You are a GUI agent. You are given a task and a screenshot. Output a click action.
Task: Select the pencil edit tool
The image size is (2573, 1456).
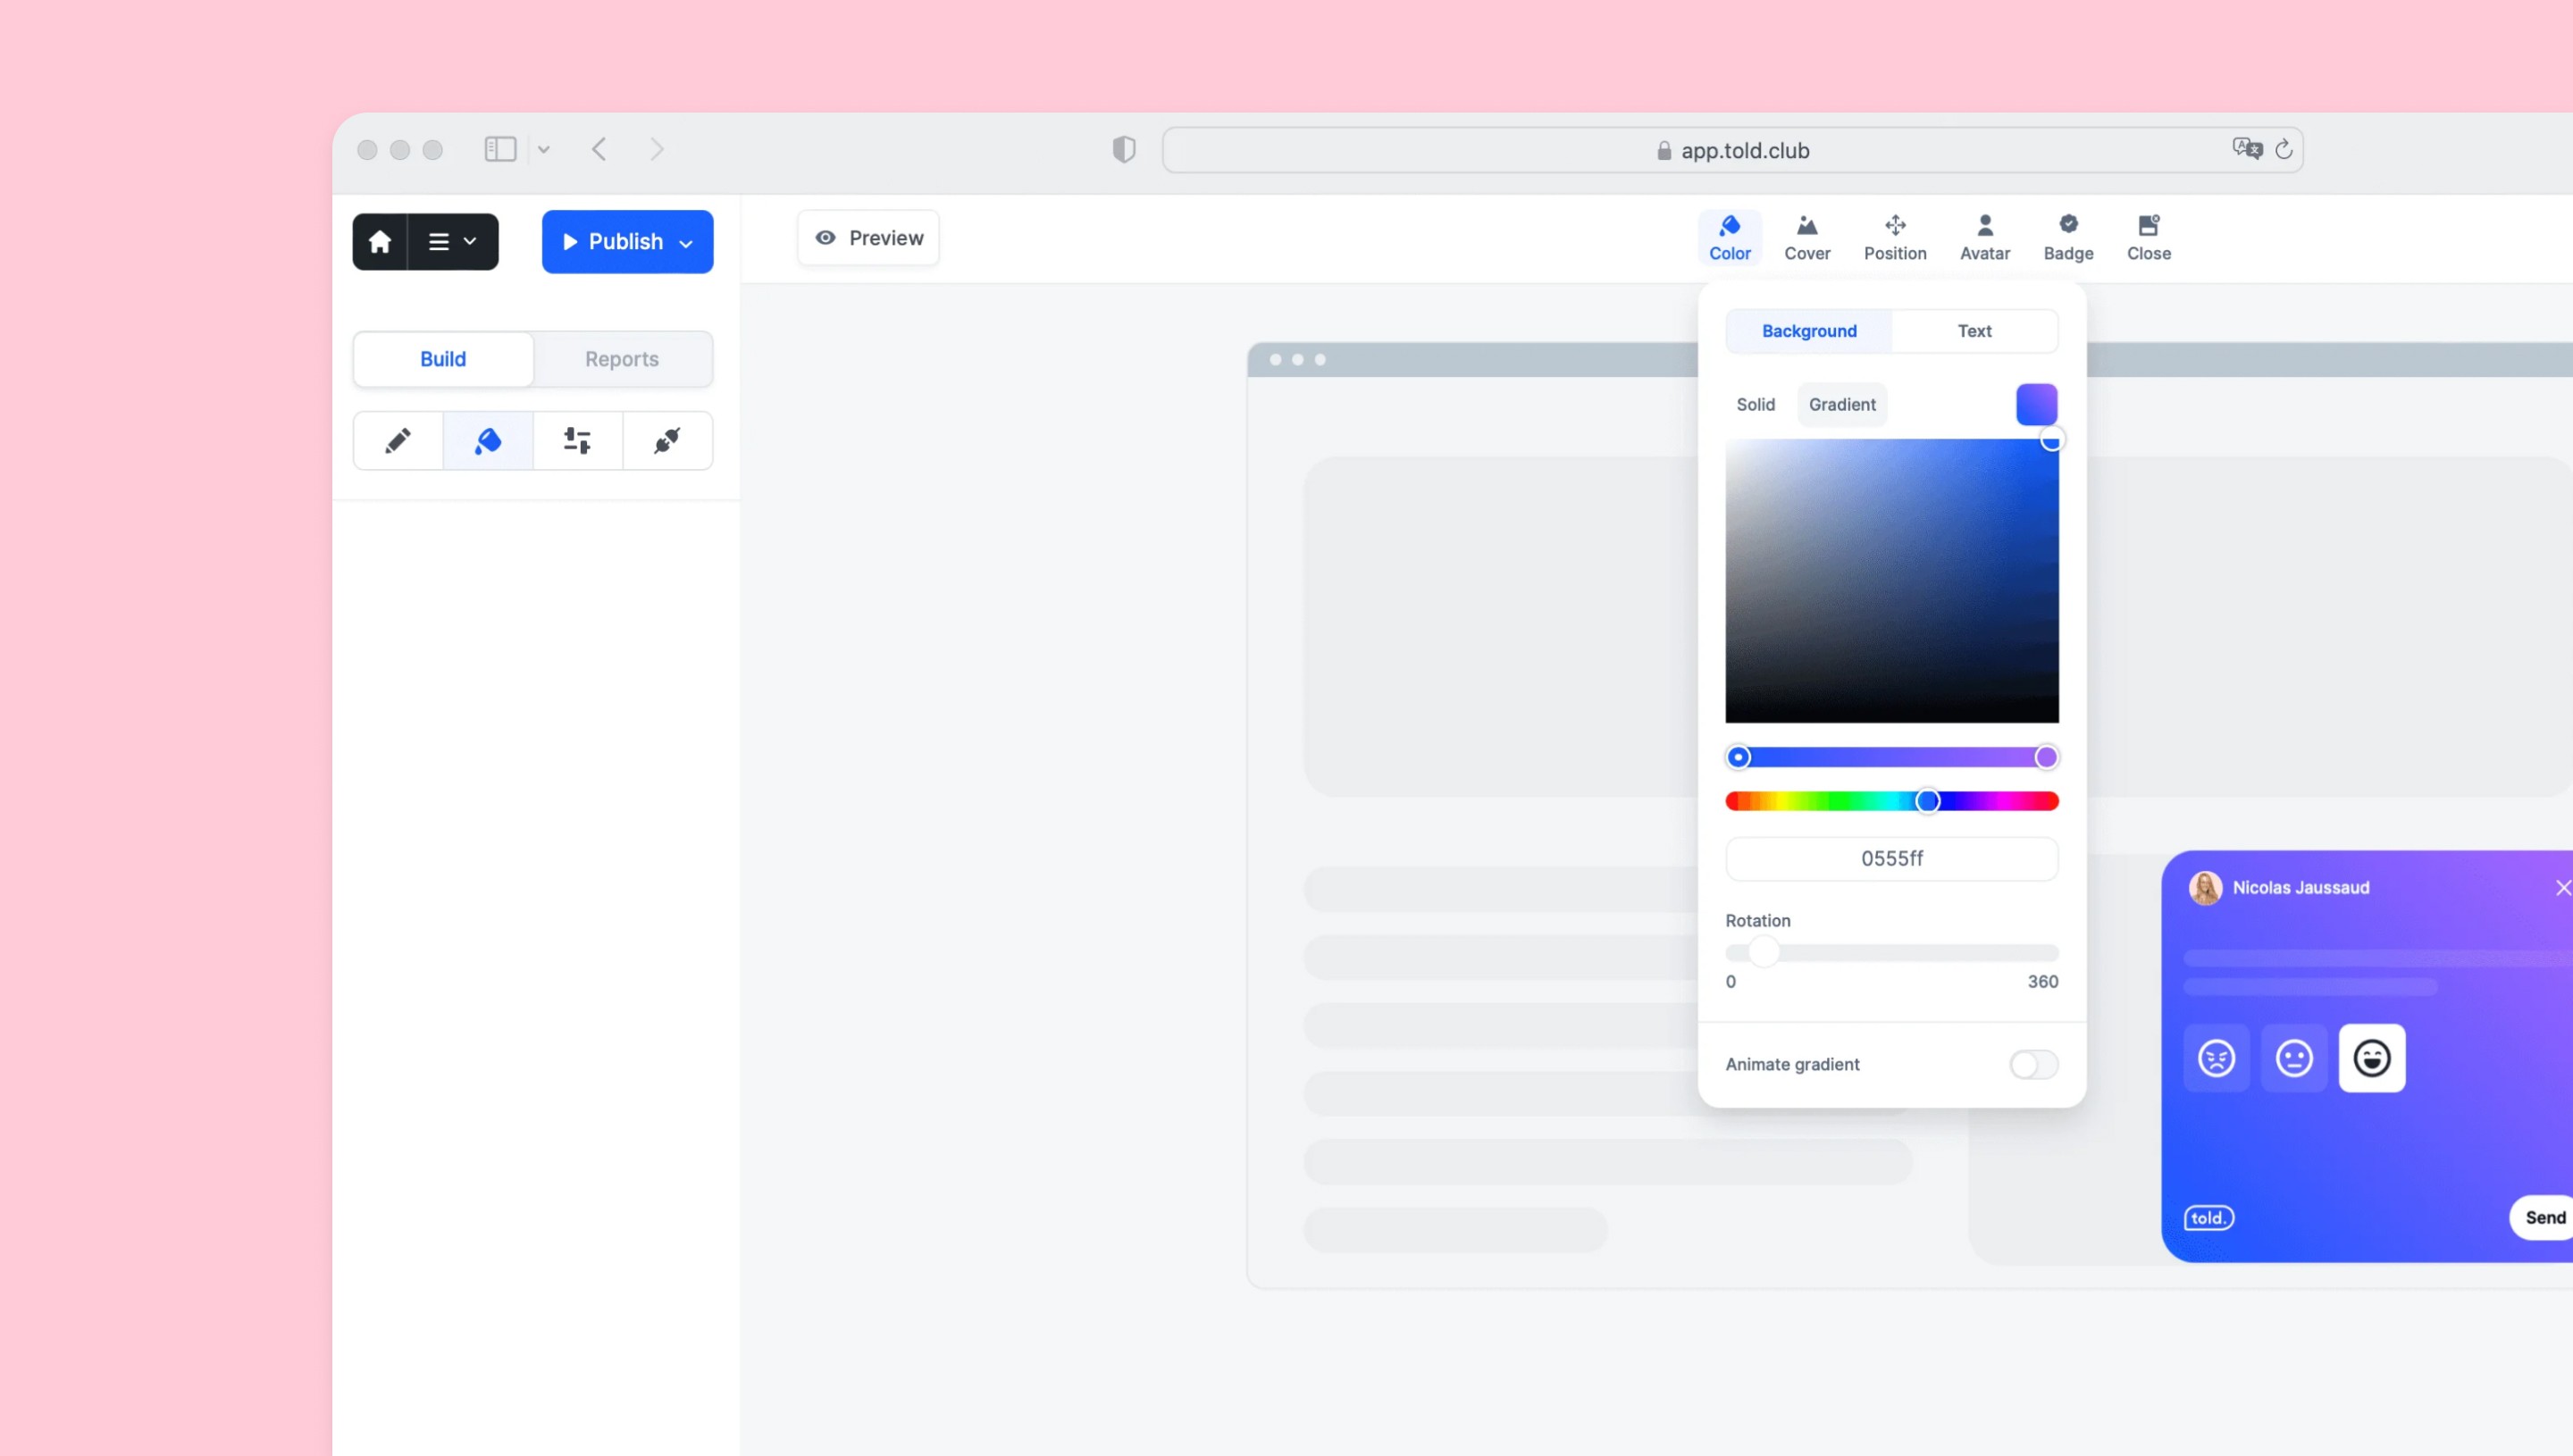point(398,441)
